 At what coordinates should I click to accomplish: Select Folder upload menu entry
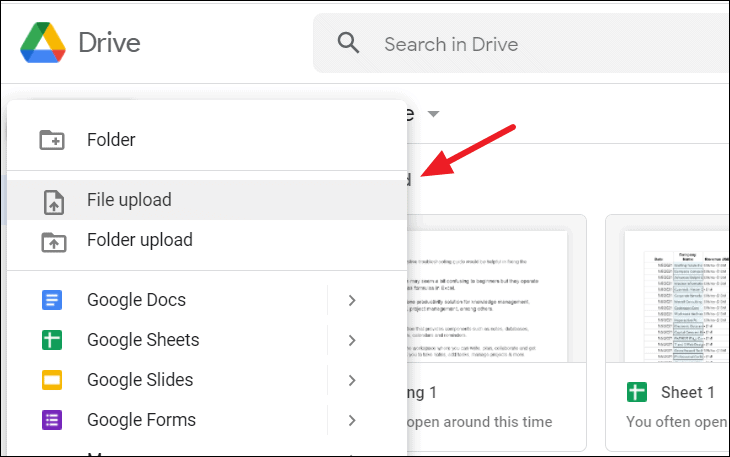click(207, 240)
